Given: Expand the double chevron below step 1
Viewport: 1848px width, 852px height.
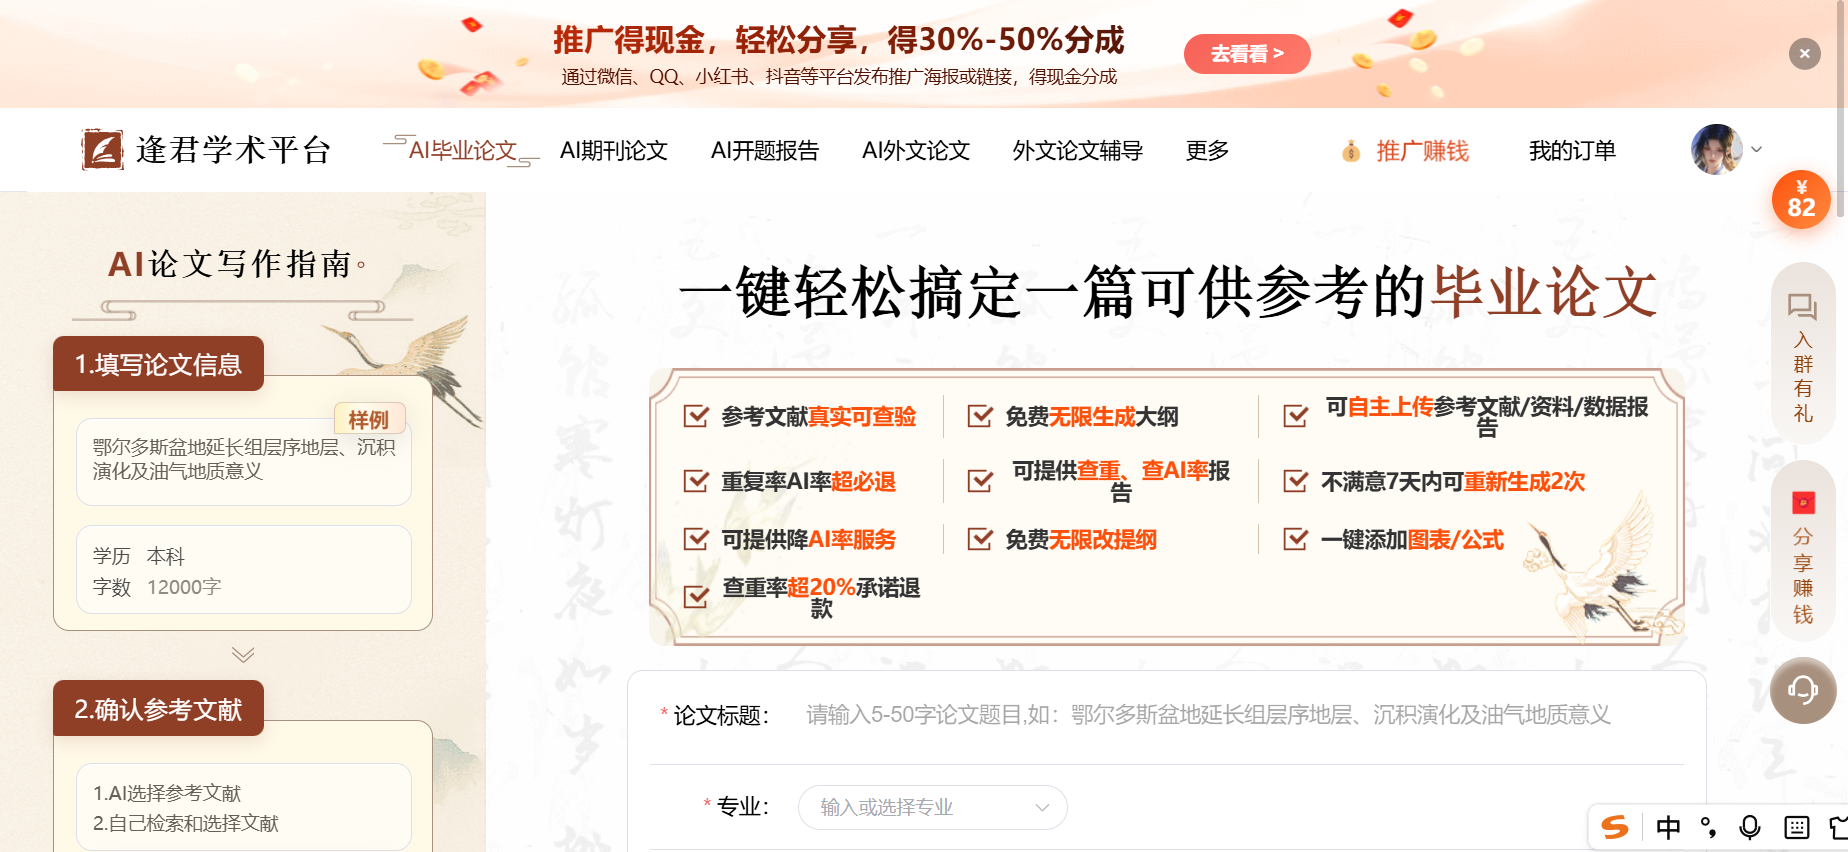Looking at the screenshot, I should [x=243, y=655].
